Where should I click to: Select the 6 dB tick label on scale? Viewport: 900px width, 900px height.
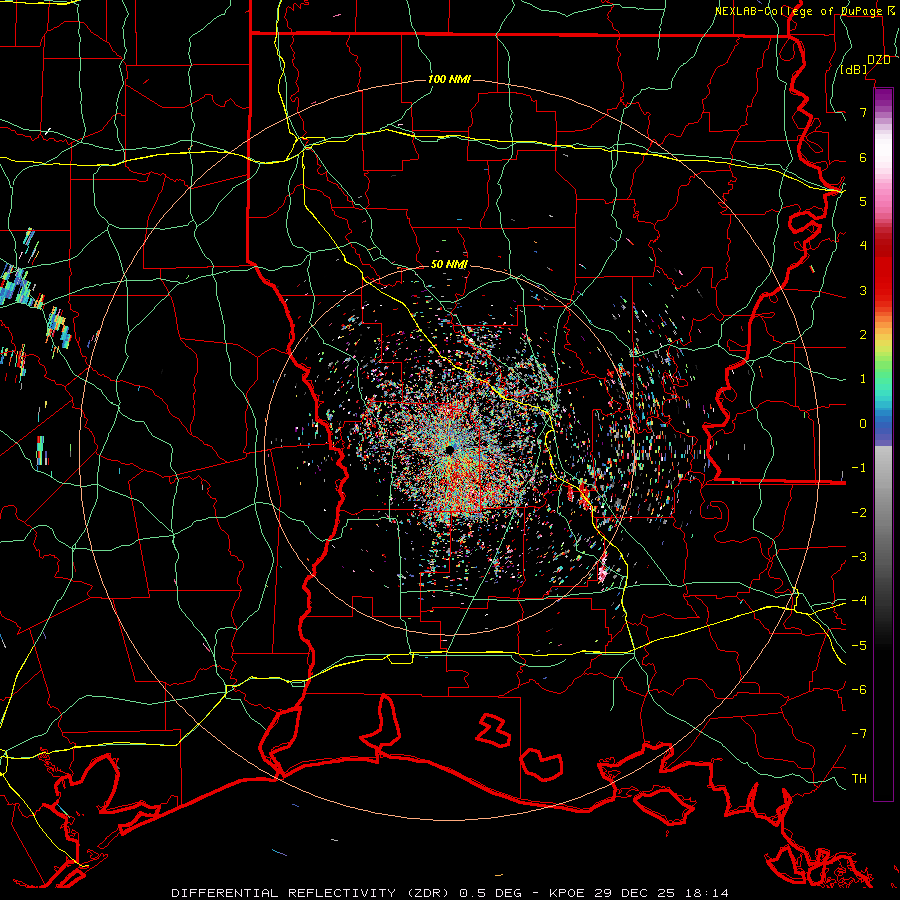coord(863,157)
